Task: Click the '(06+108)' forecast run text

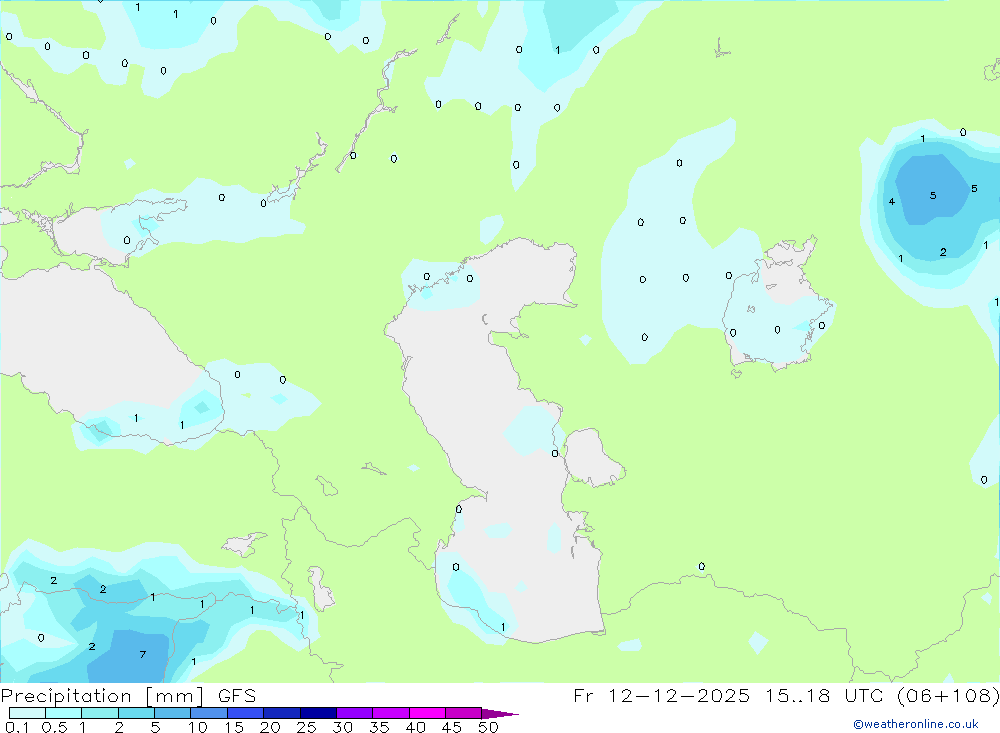Action: coord(948,696)
